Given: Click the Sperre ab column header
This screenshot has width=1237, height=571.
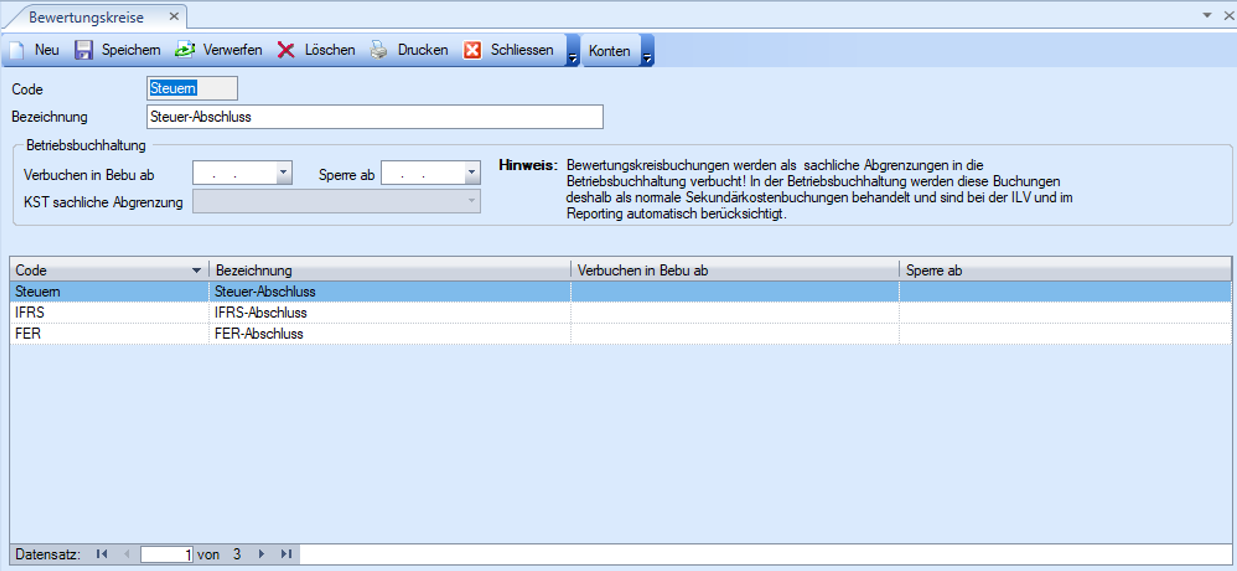Looking at the screenshot, I should click(1066, 271).
